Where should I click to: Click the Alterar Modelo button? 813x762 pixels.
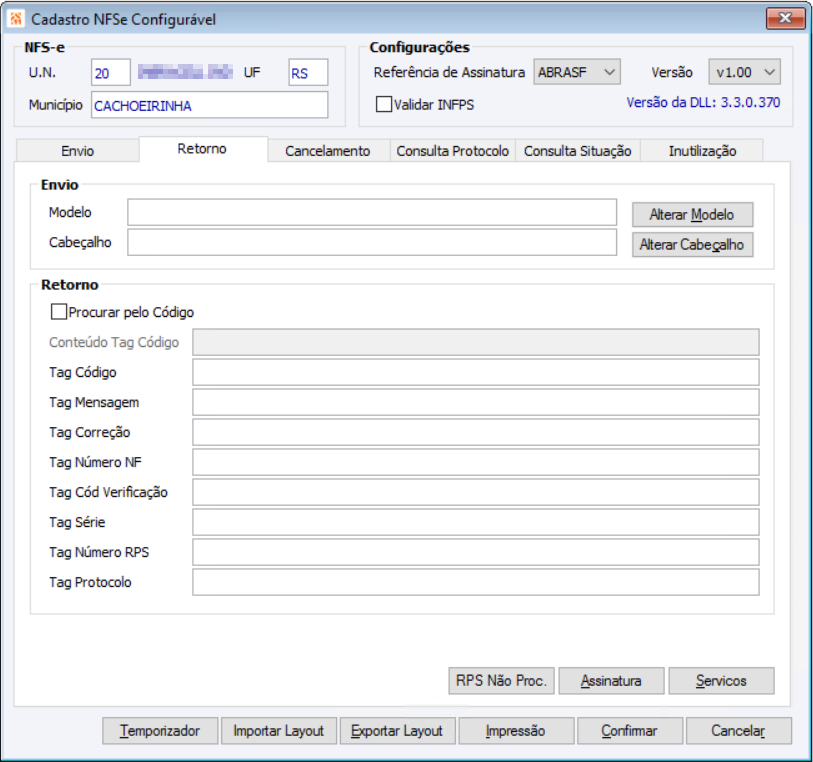pyautogui.click(x=692, y=215)
